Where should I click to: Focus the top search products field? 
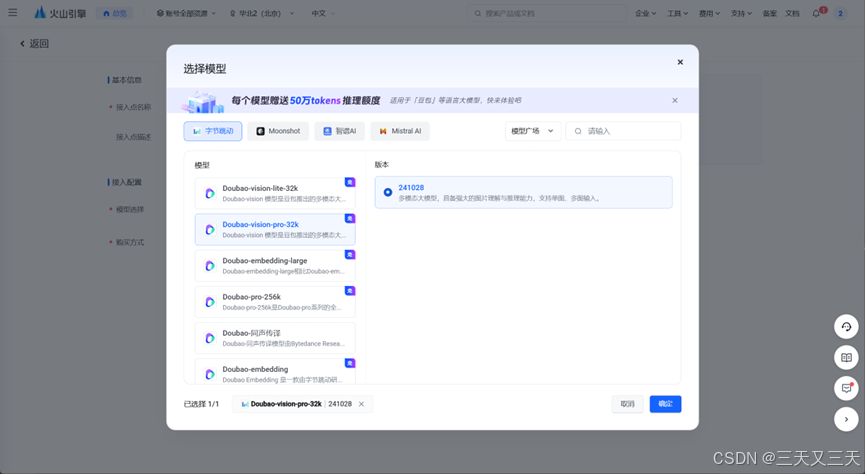point(547,13)
